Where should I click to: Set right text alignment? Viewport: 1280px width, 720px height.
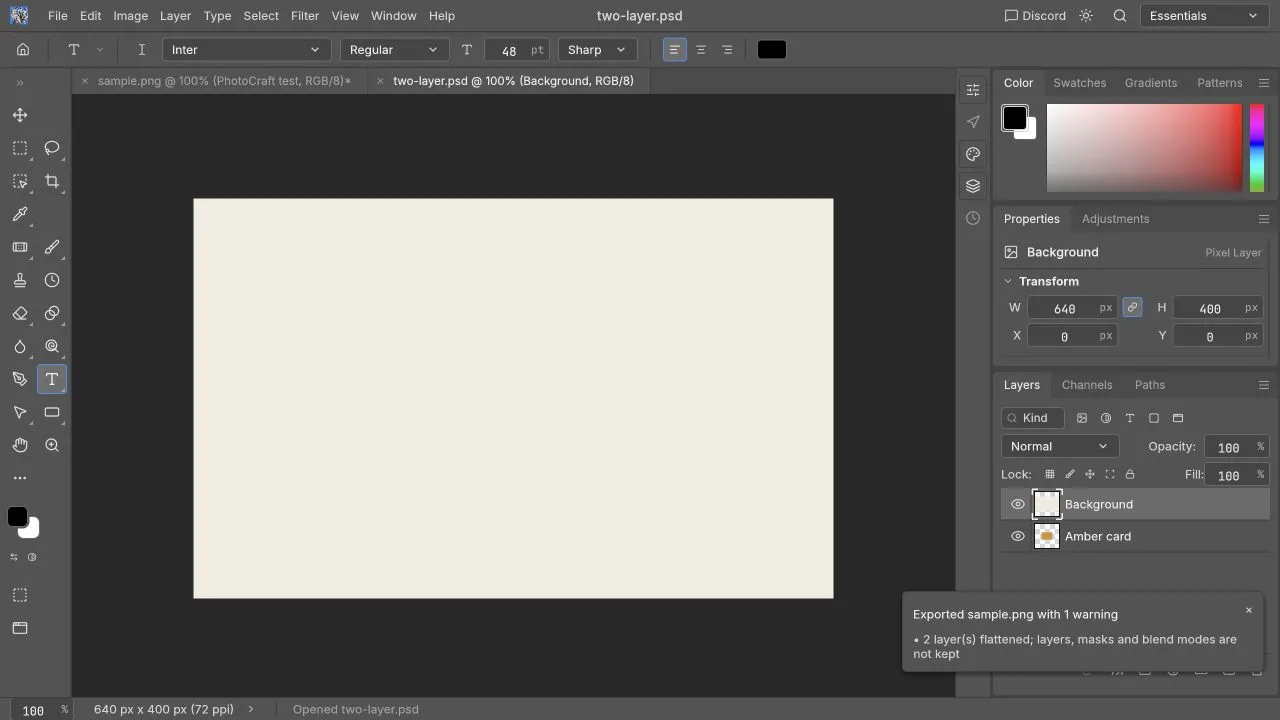(727, 50)
